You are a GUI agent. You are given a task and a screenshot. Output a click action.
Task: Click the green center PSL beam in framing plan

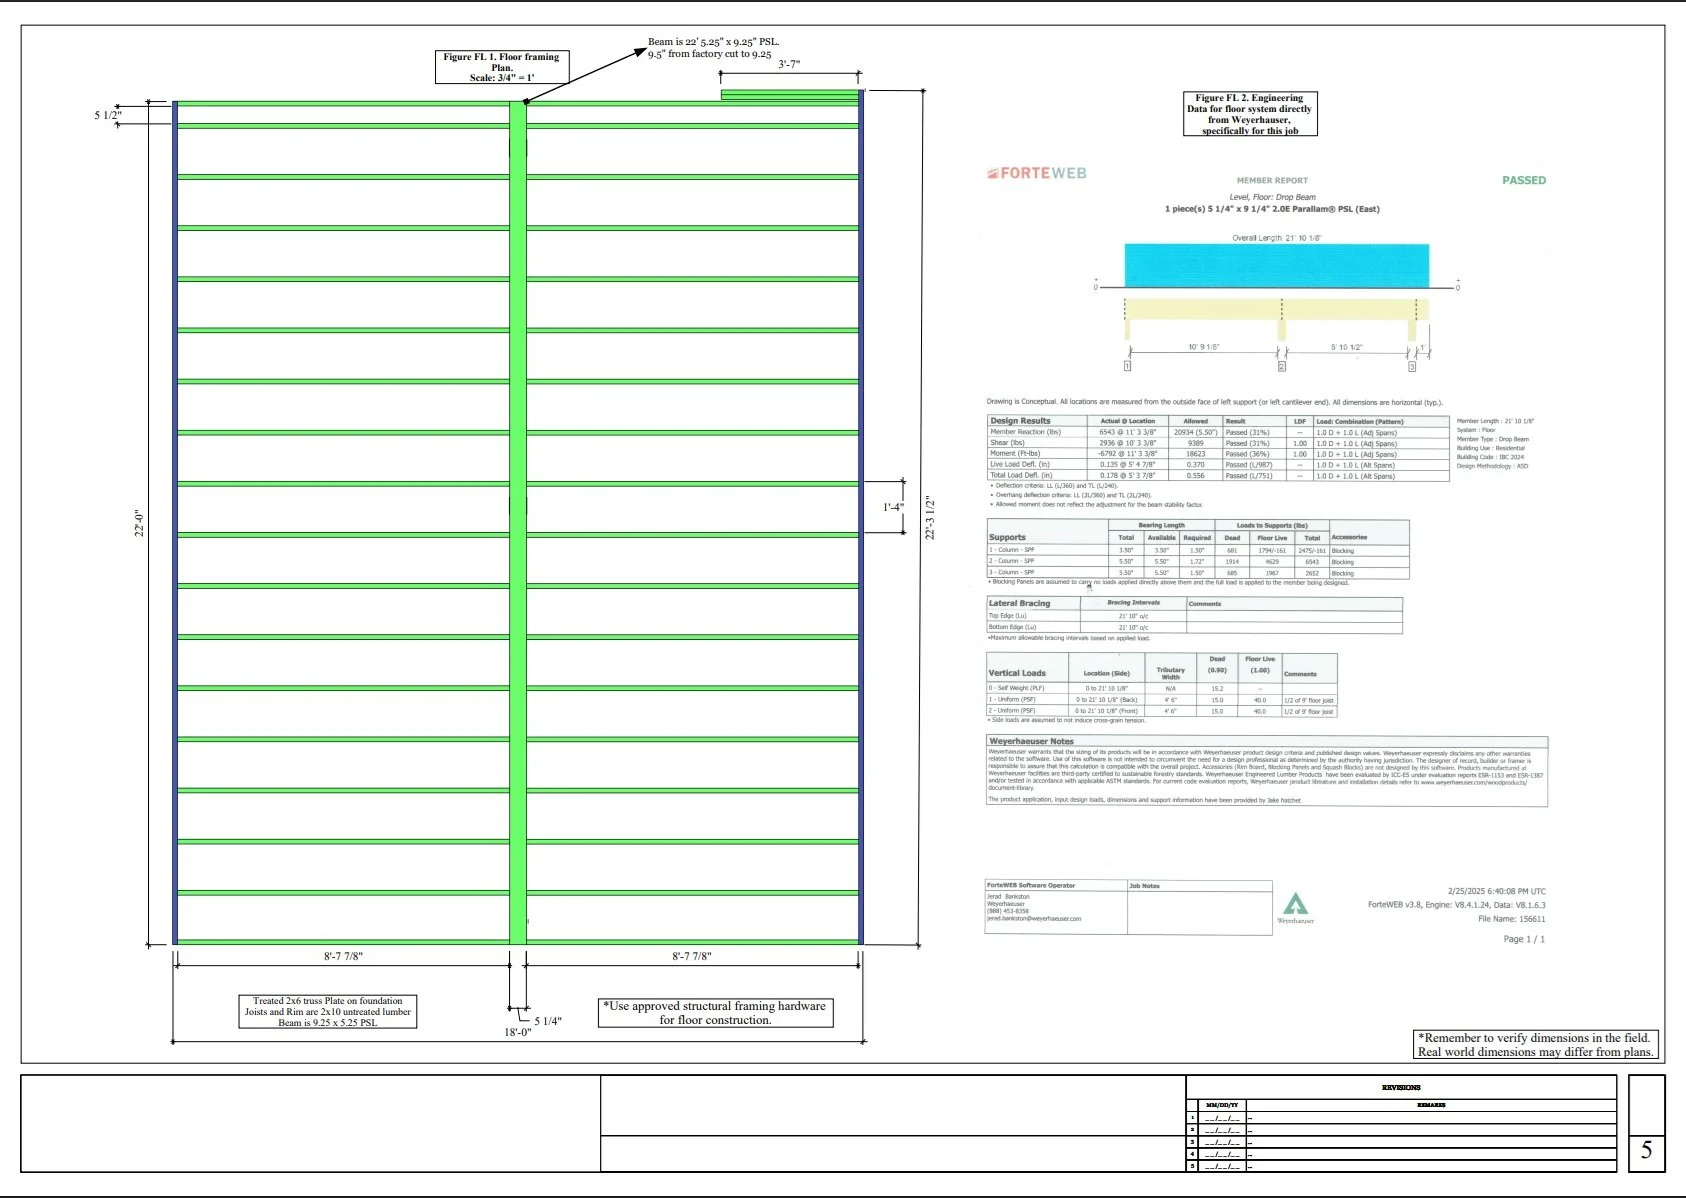(518, 523)
